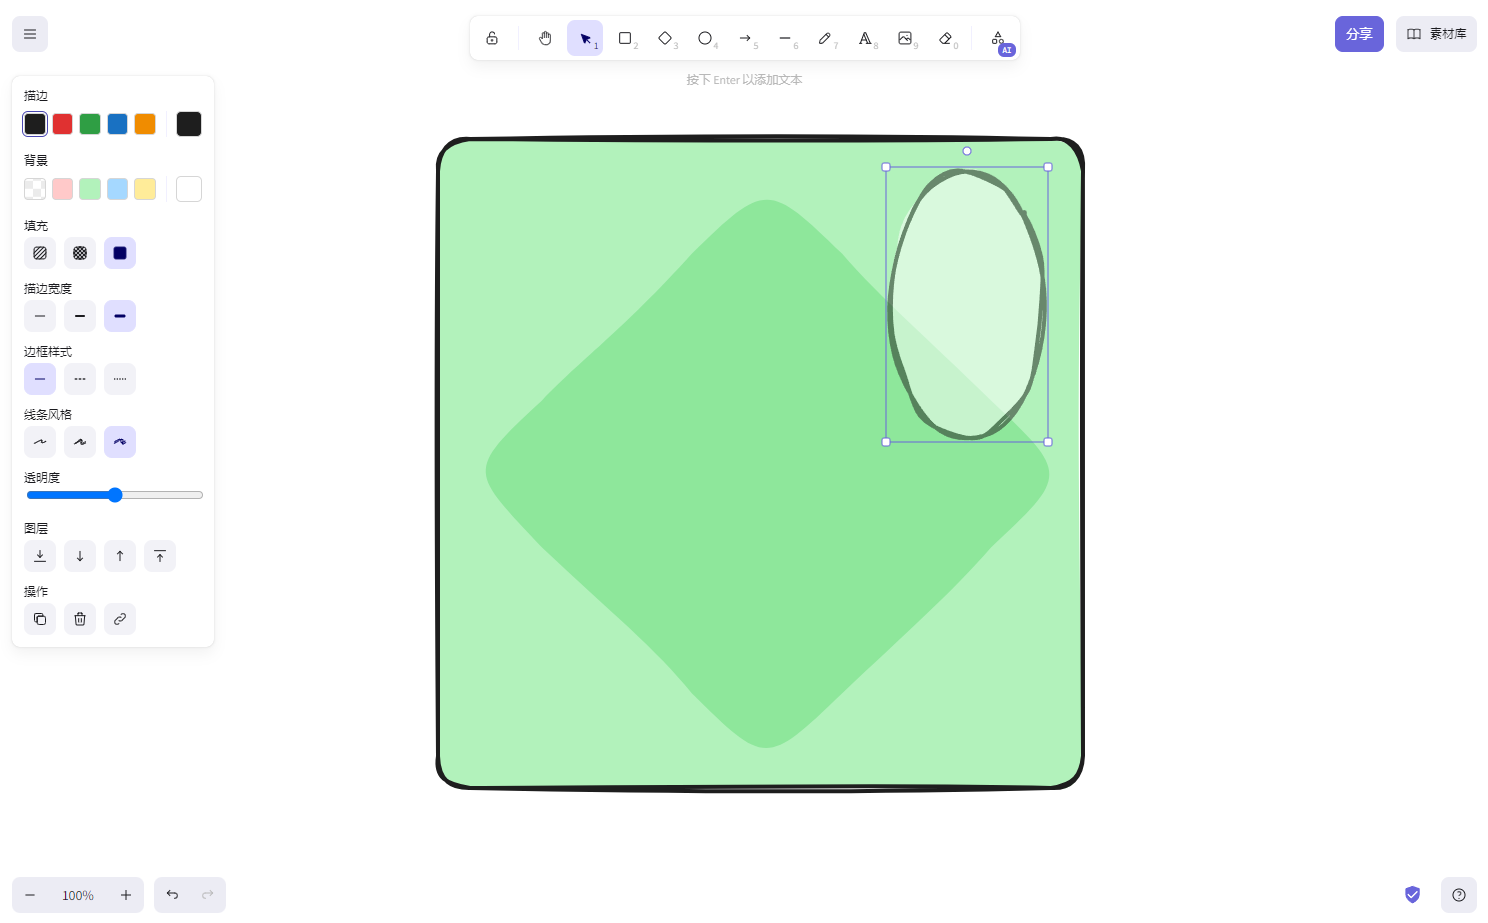Open the current background color picker
Image resolution: width=1488 pixels, height=923 pixels.
coord(189,189)
